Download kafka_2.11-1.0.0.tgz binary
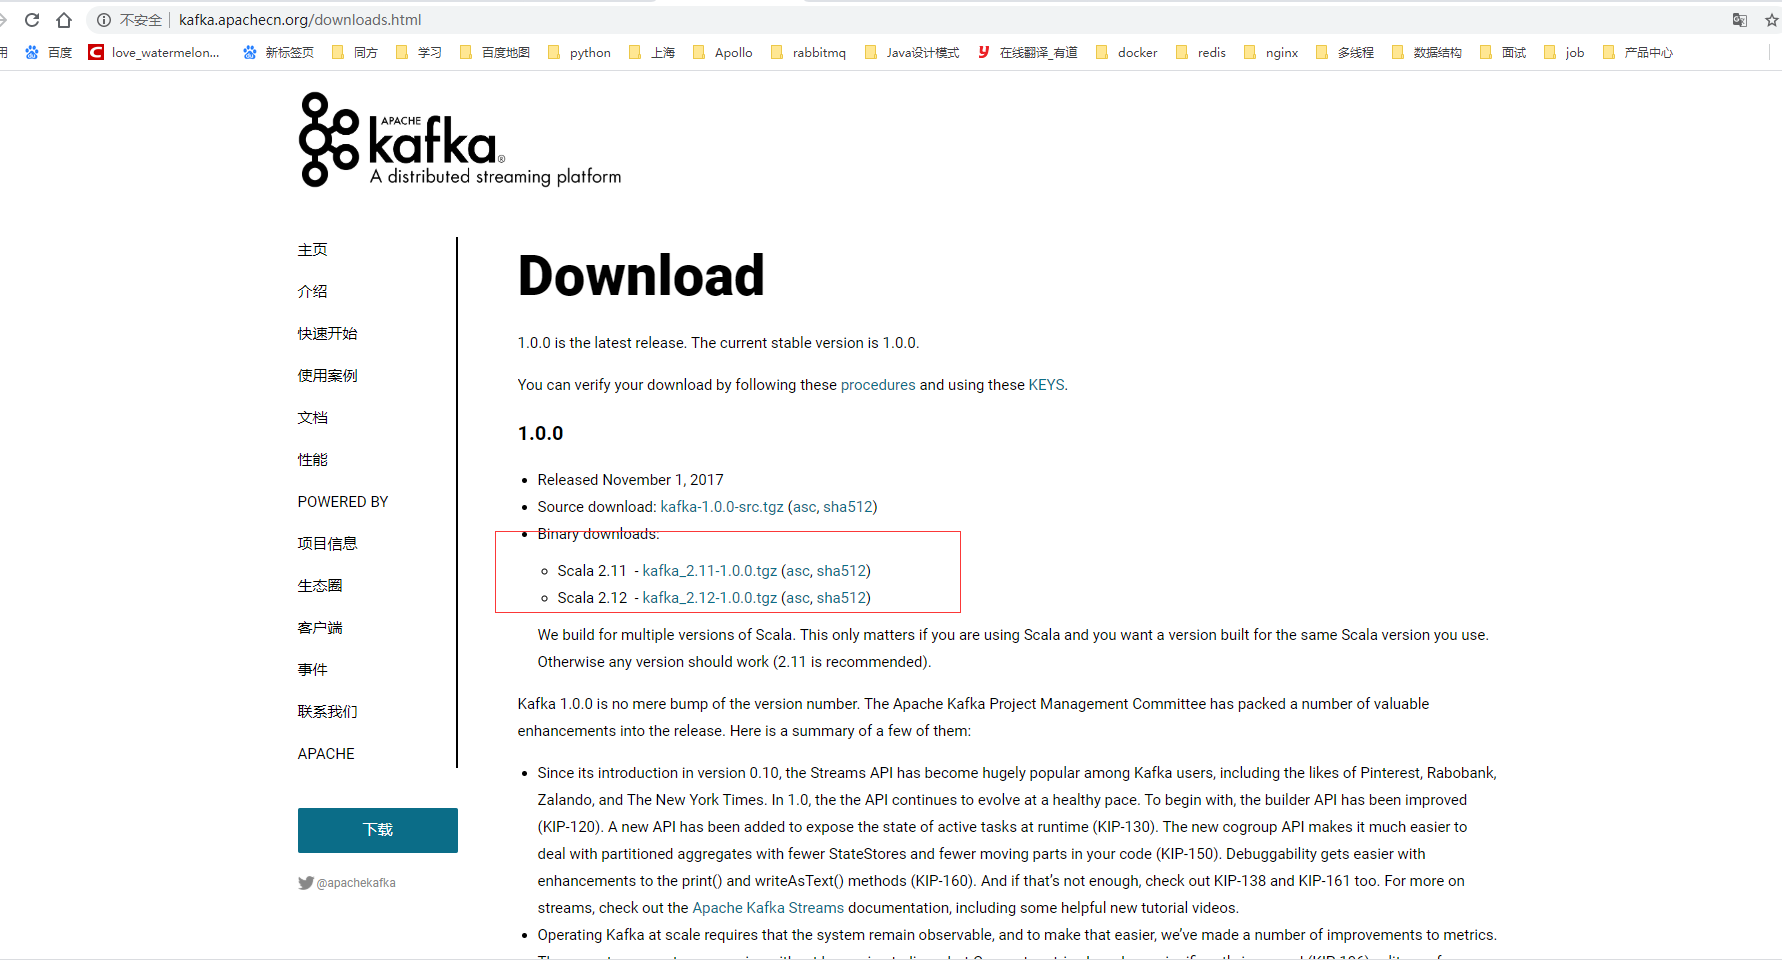Screen dimensions: 1782x963 [x=710, y=570]
